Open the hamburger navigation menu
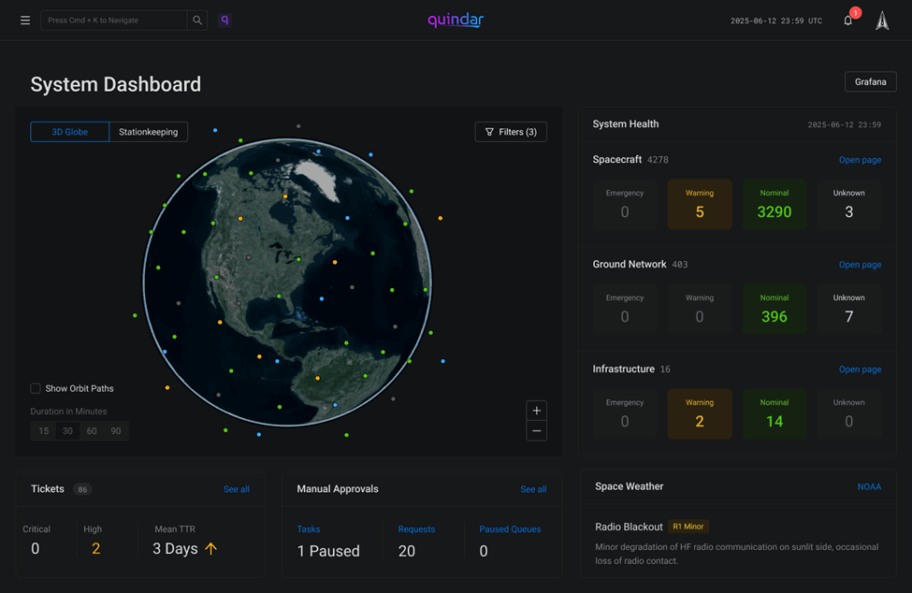Image resolution: width=912 pixels, height=593 pixels. coord(25,19)
